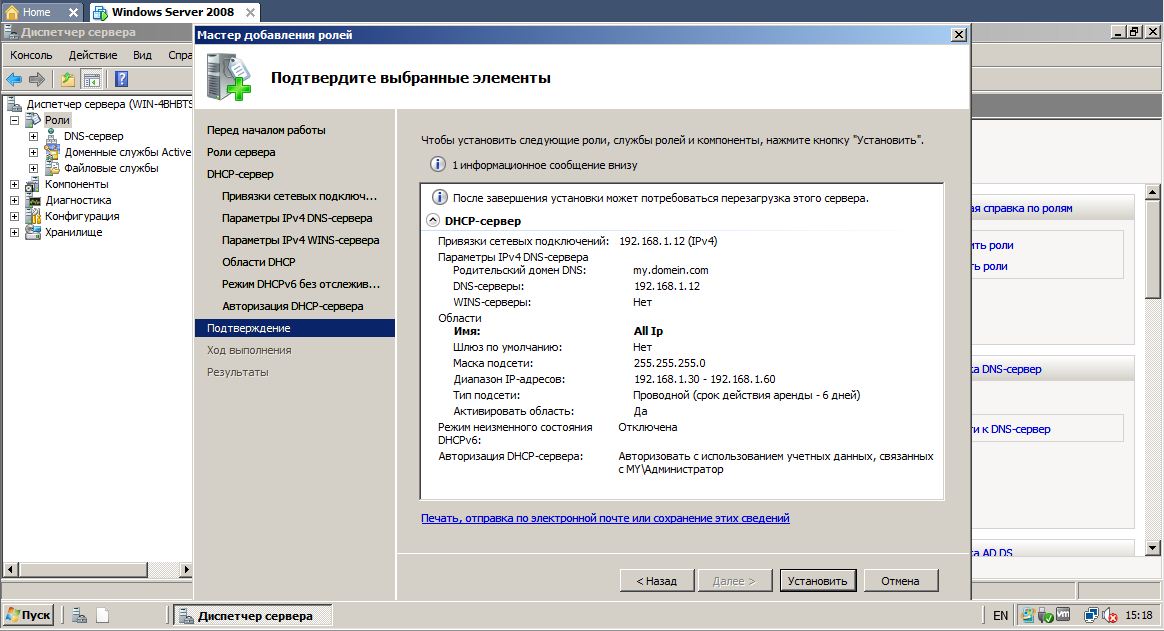This screenshot has height=631, width=1164.
Task: Open the Вид menu
Action: (x=142, y=55)
